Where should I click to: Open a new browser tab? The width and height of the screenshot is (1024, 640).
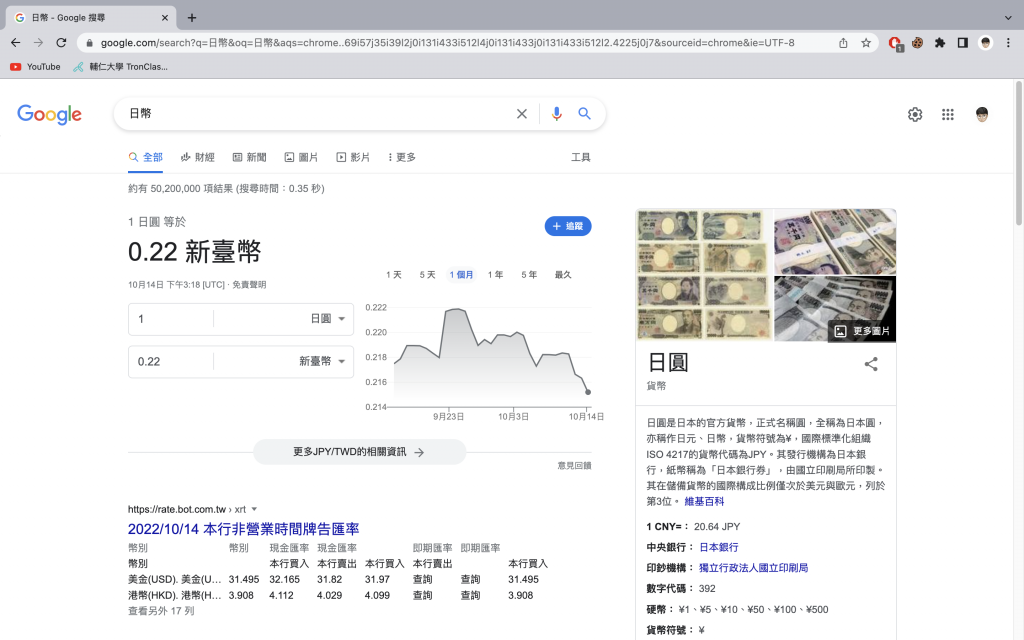191,18
